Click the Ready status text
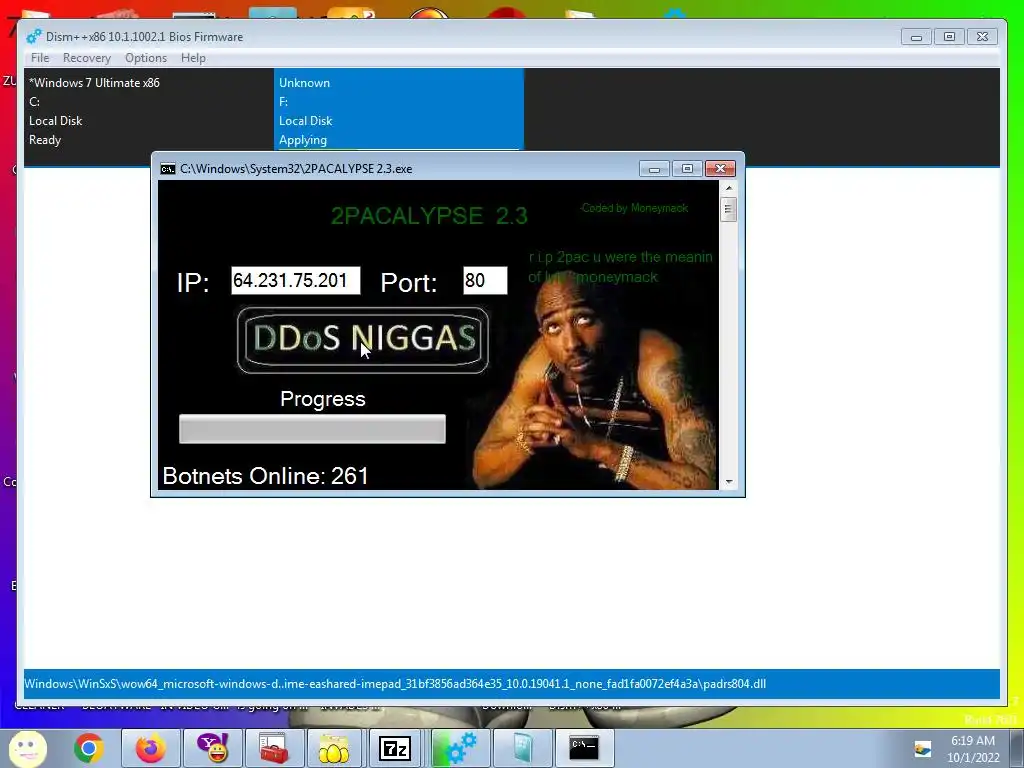 [45, 140]
